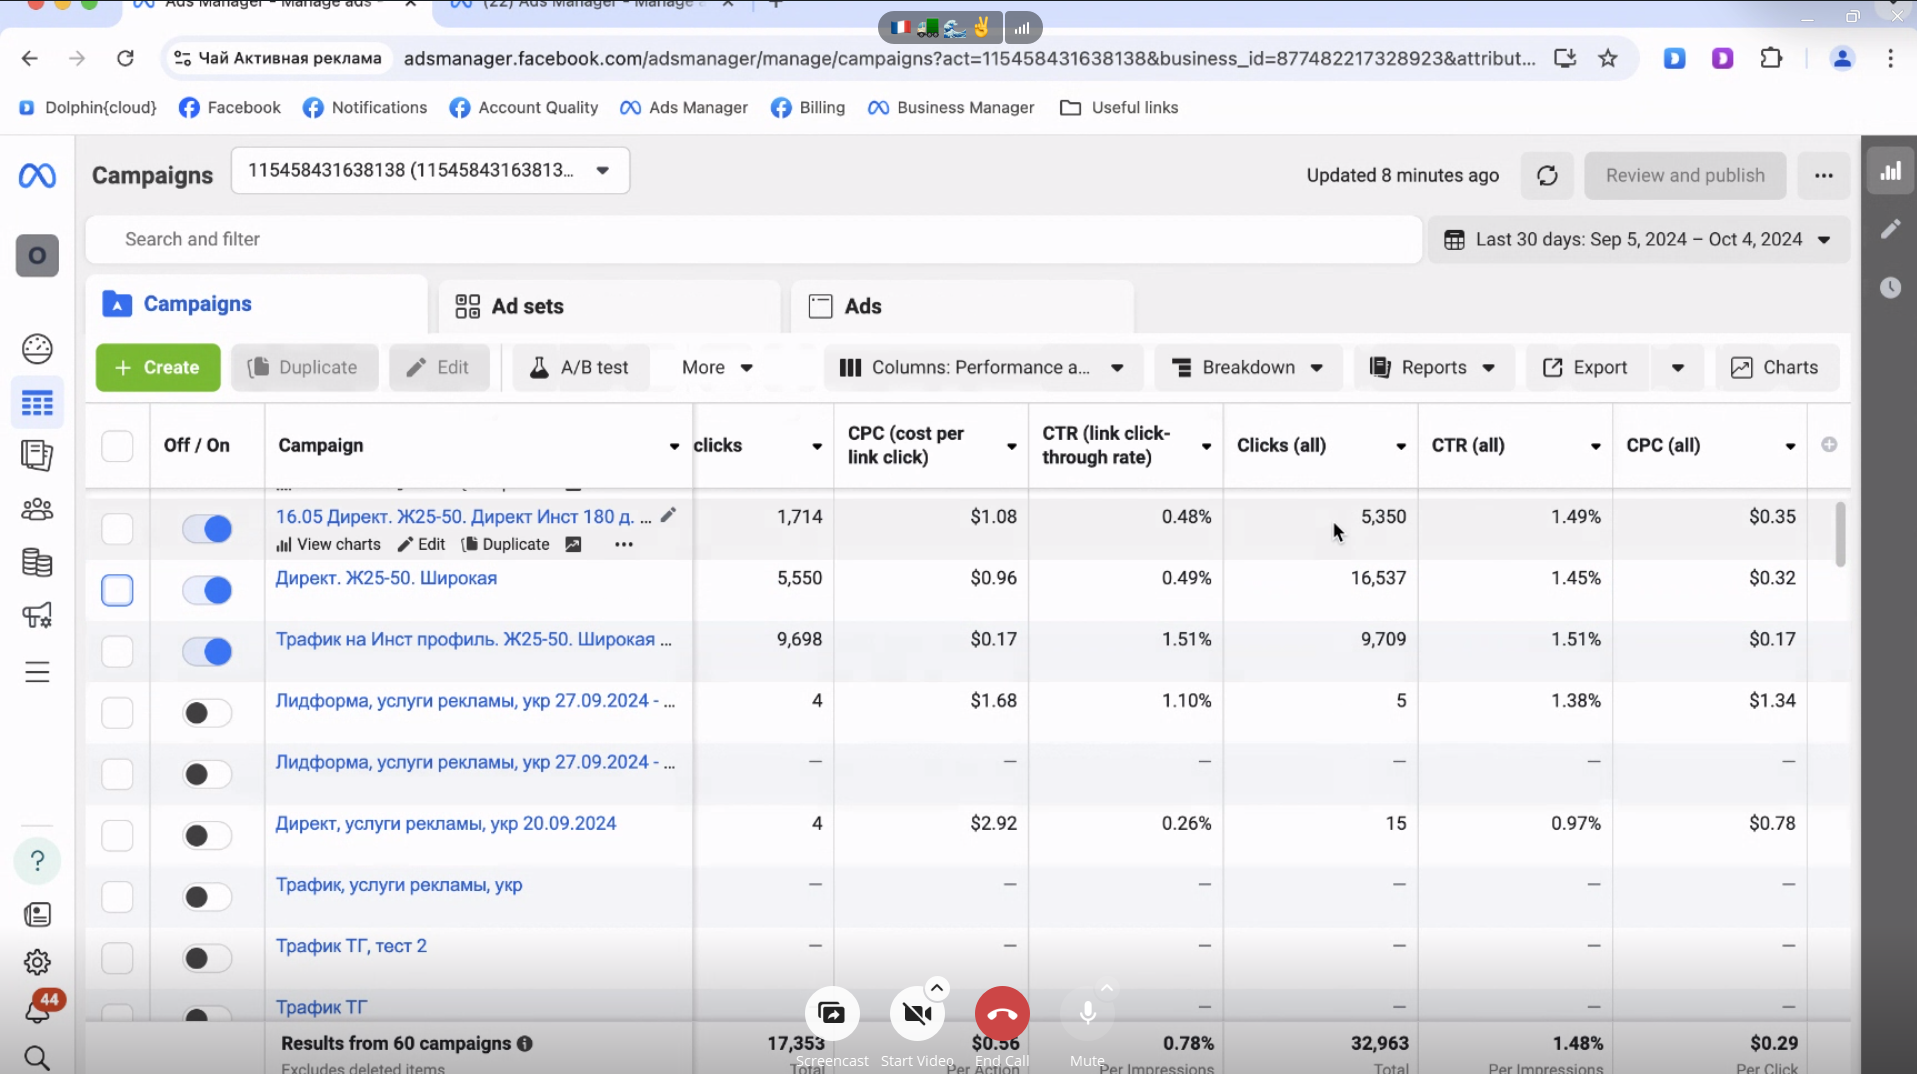Click the table vertical scrollbar
Screen dimensions: 1917x1074
click(x=1840, y=534)
